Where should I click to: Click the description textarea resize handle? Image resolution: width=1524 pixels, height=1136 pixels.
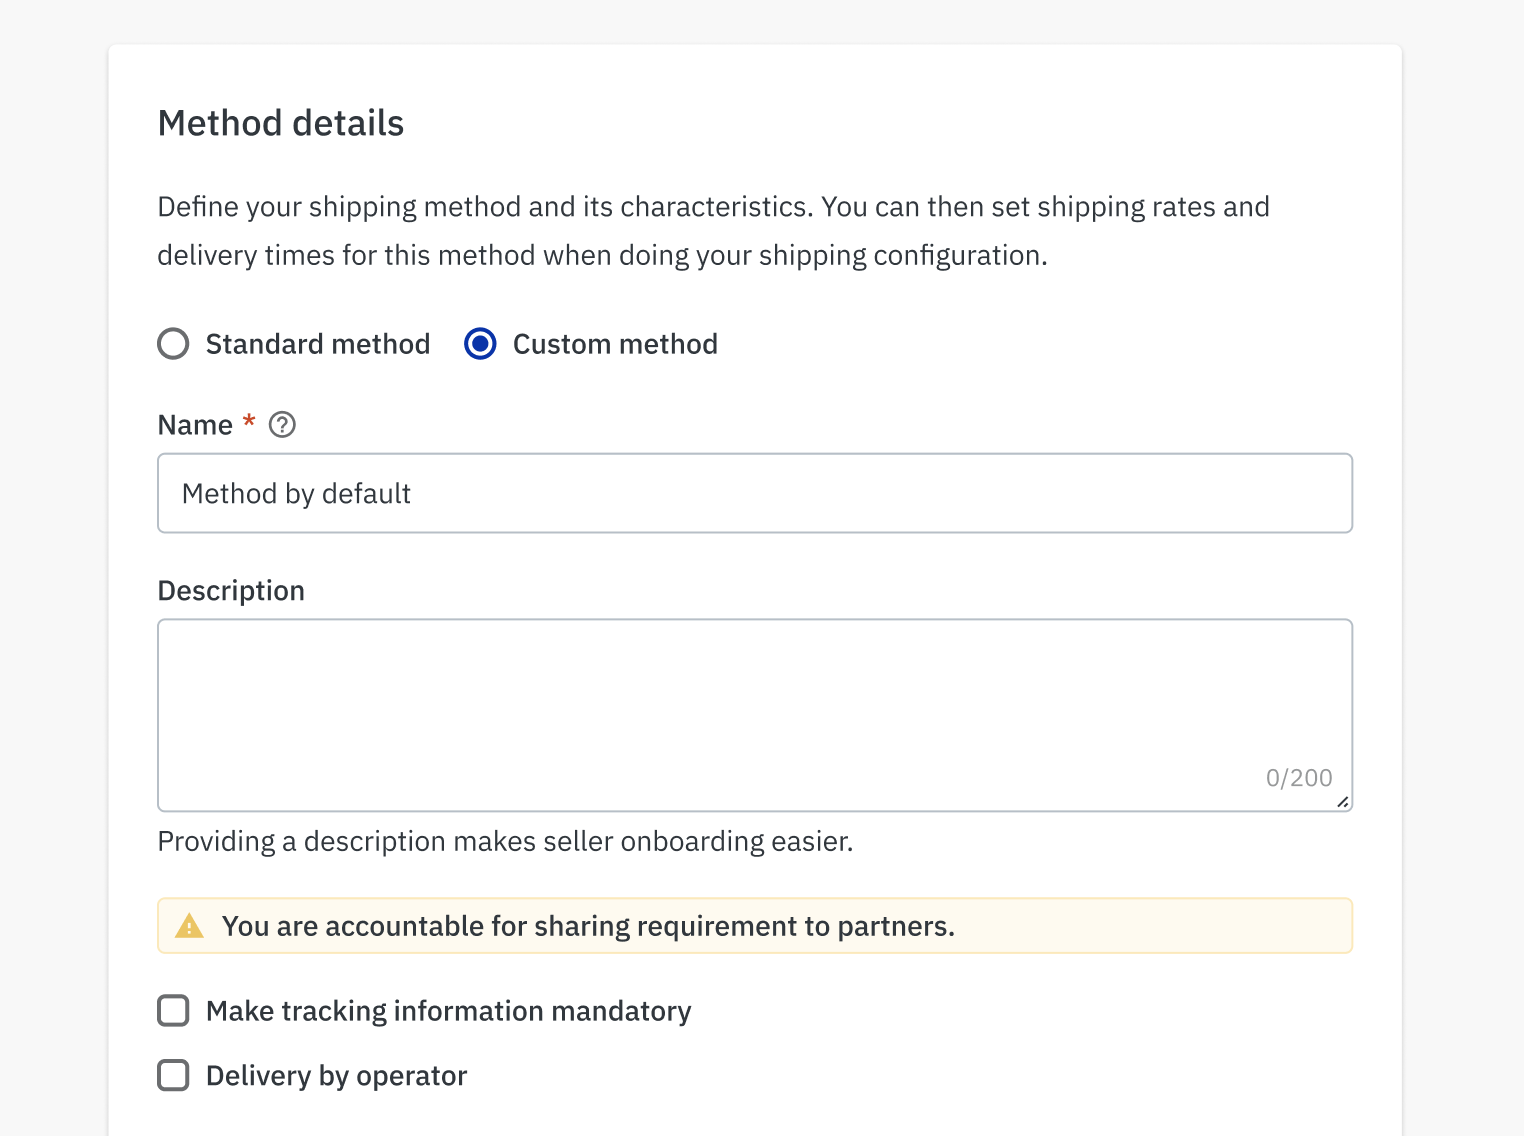[1342, 801]
